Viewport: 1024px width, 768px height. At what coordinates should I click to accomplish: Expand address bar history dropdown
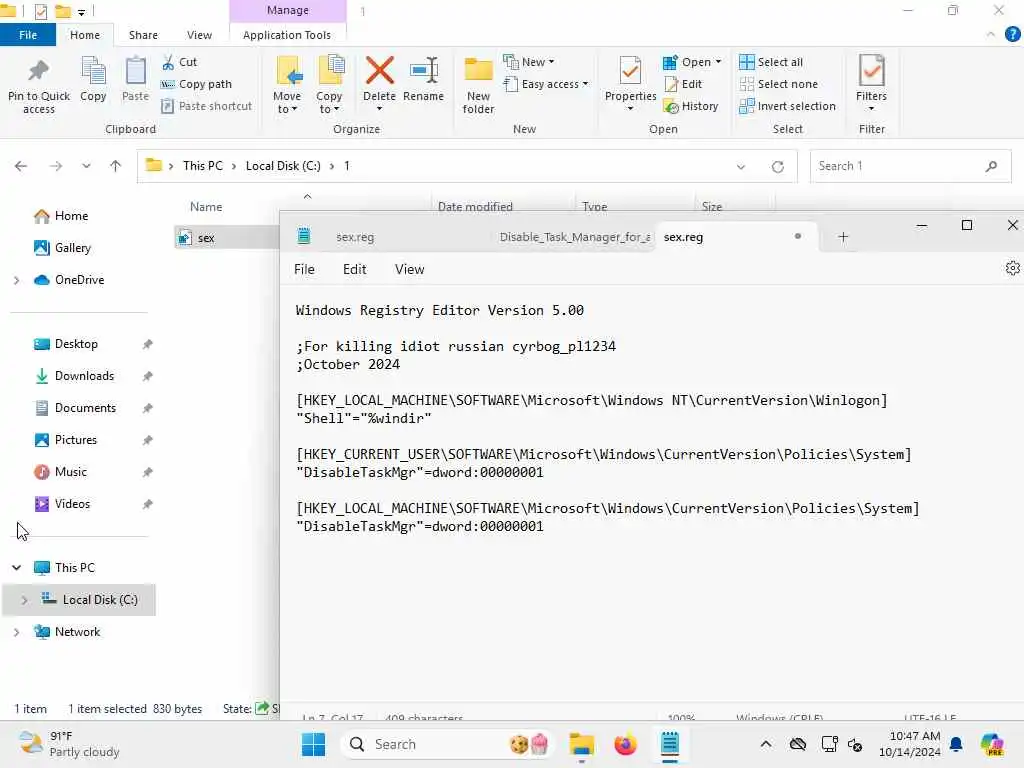pyautogui.click(x=741, y=167)
